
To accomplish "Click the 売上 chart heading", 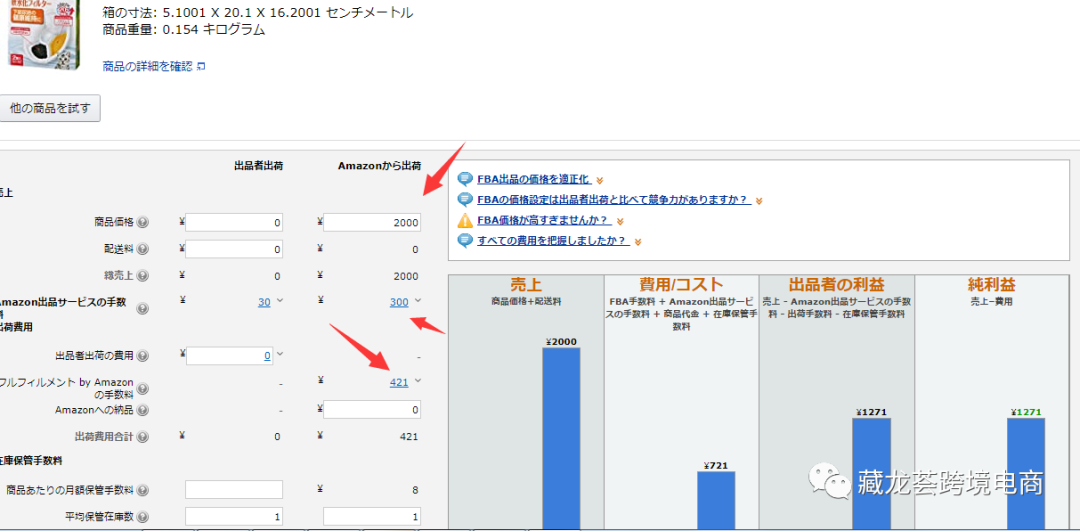I will [526, 284].
